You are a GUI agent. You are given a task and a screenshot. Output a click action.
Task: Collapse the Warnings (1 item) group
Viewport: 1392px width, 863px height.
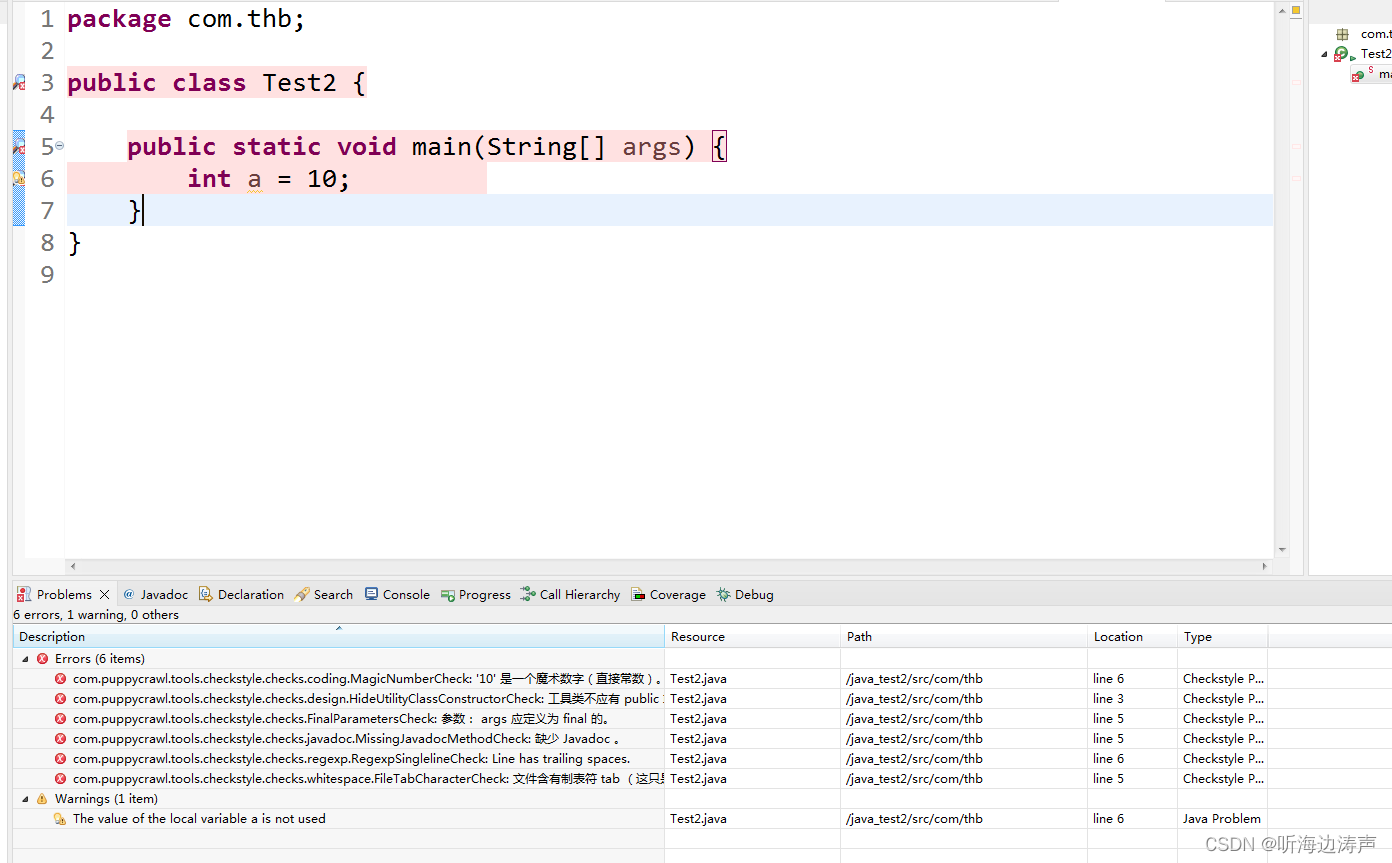click(23, 798)
